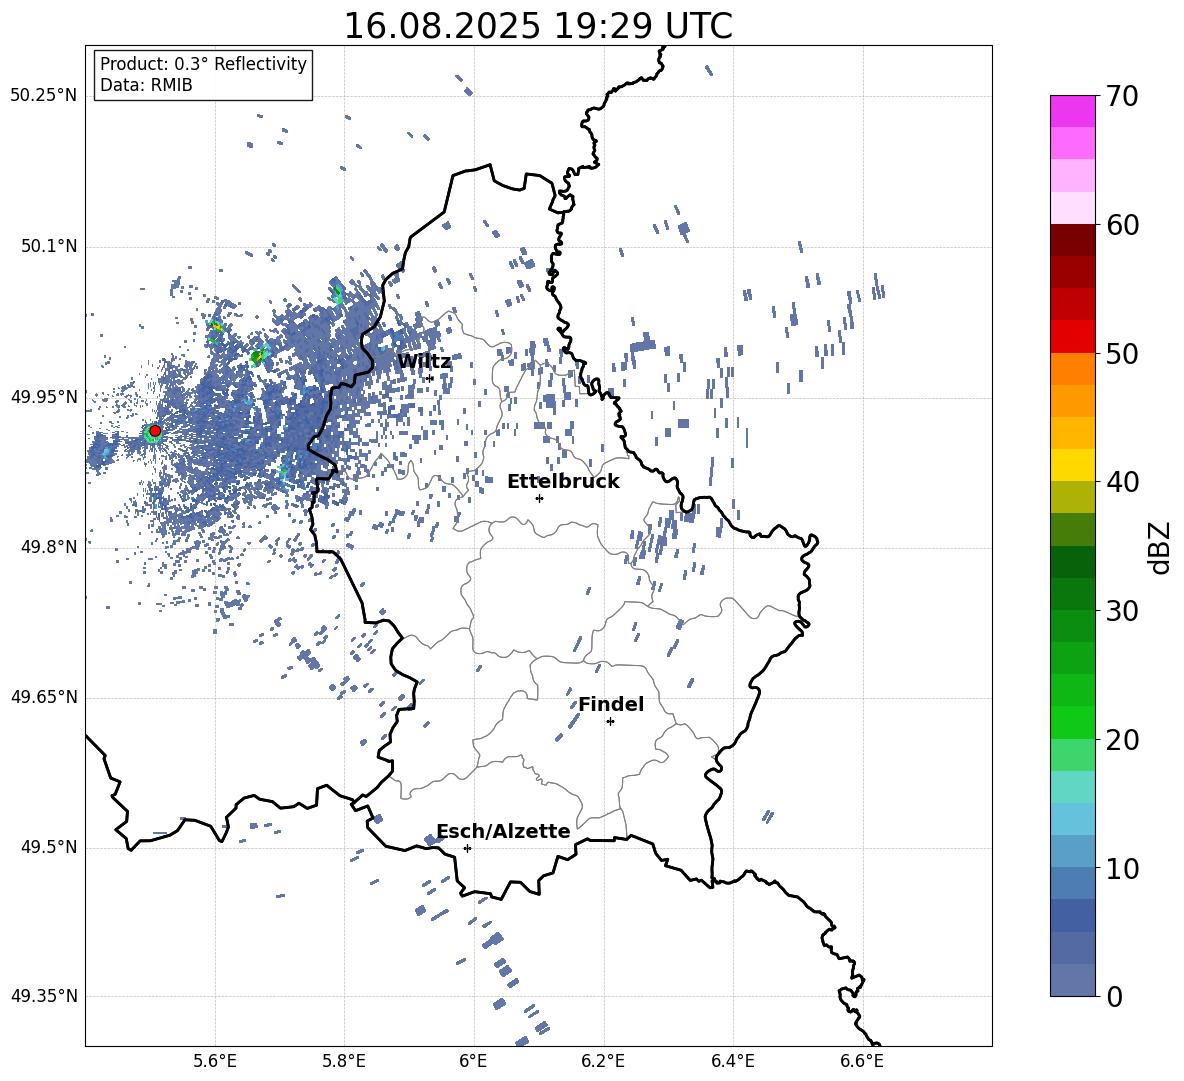Click the timestamp title 16.08.2025 19:29 UTC
The image size is (1184, 1081).
[538, 26]
